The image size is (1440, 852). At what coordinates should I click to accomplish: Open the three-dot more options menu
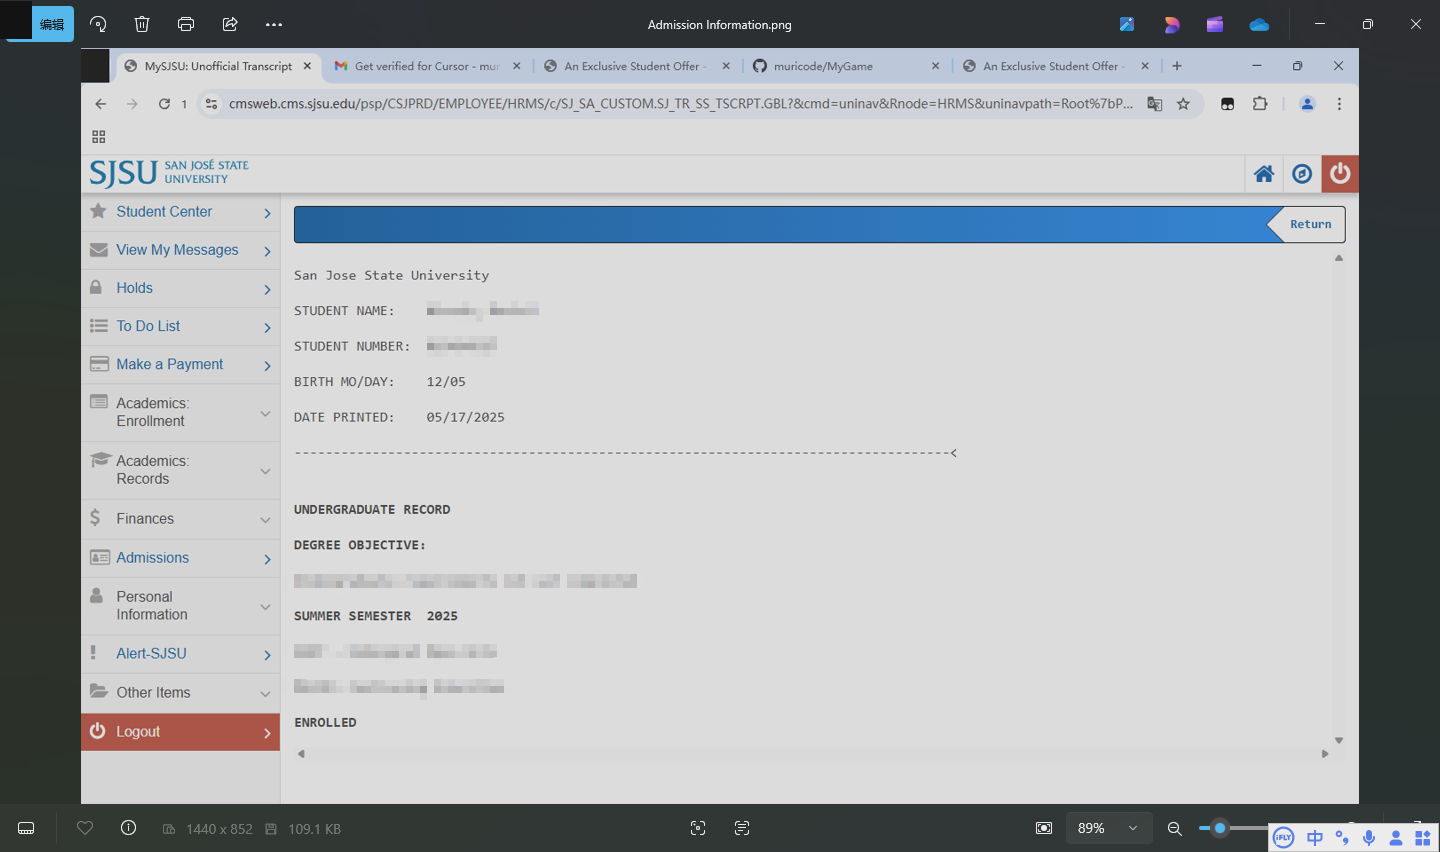(x=274, y=24)
